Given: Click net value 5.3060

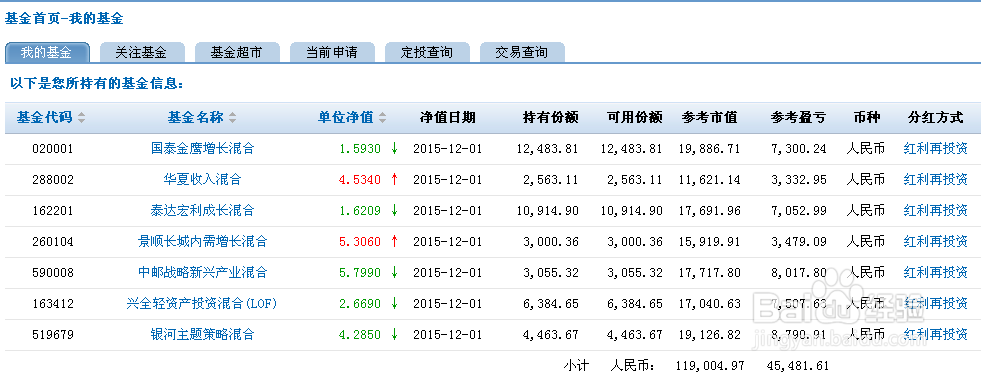Looking at the screenshot, I should (x=360, y=242).
